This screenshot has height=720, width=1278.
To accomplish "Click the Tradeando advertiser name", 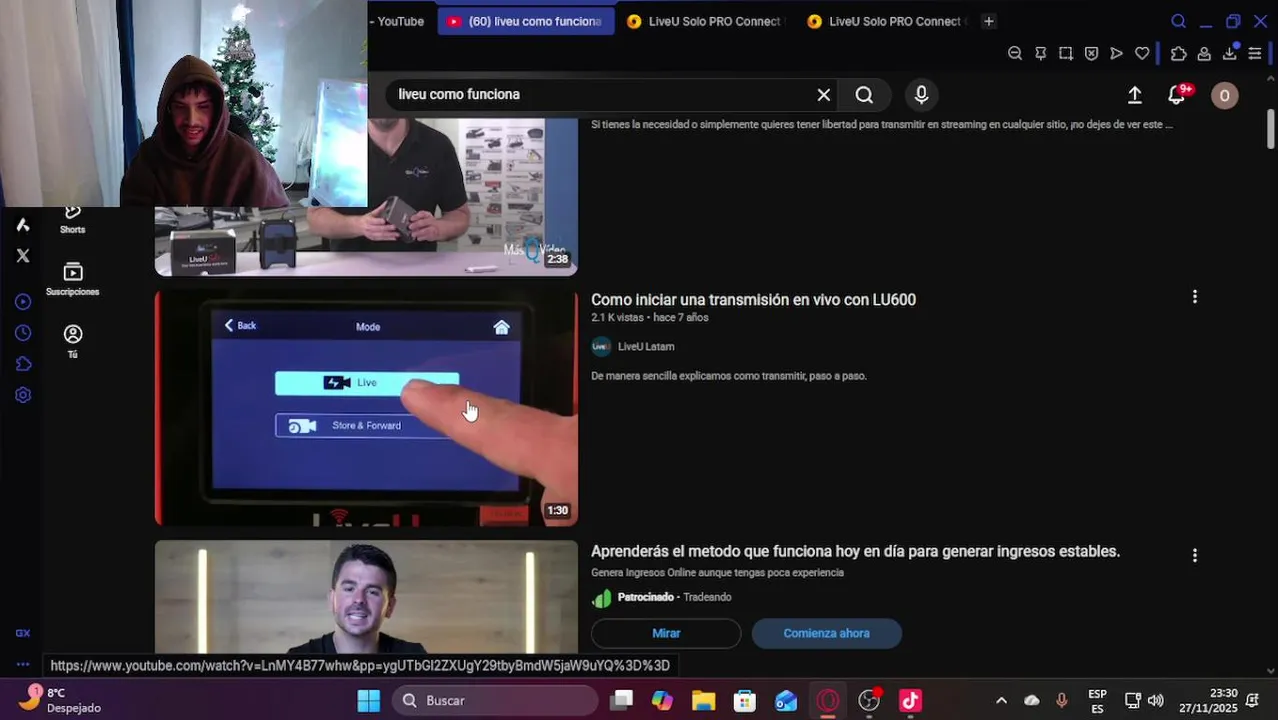I will coord(707,597).
